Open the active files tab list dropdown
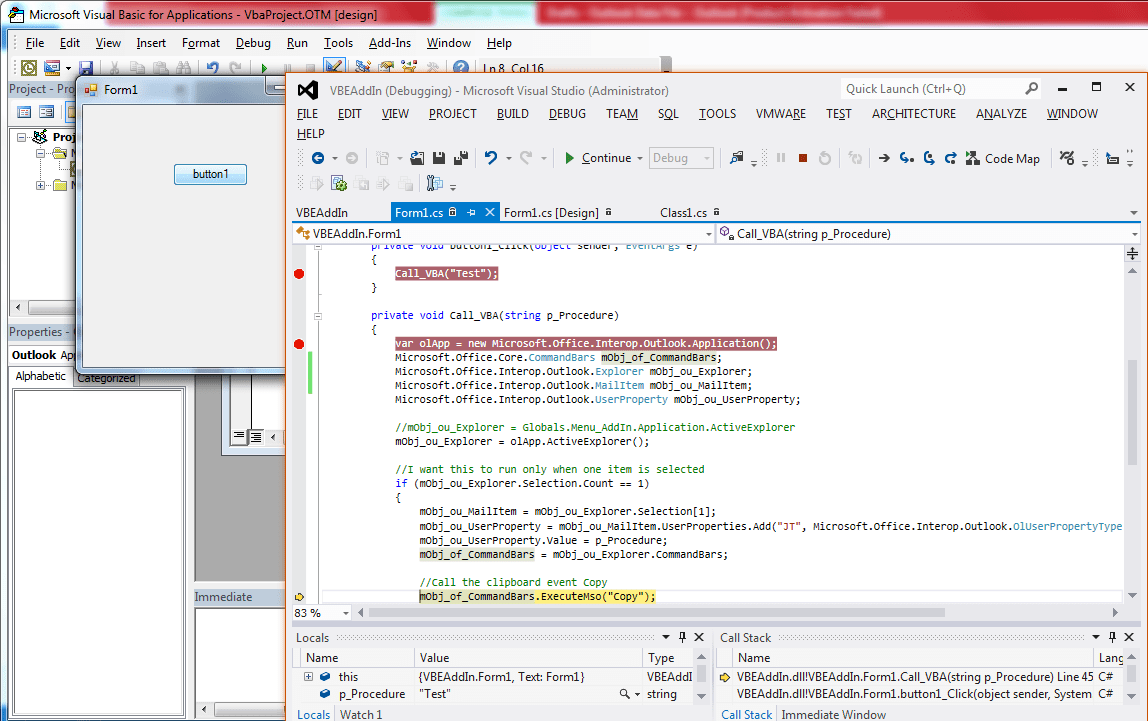 (1133, 213)
